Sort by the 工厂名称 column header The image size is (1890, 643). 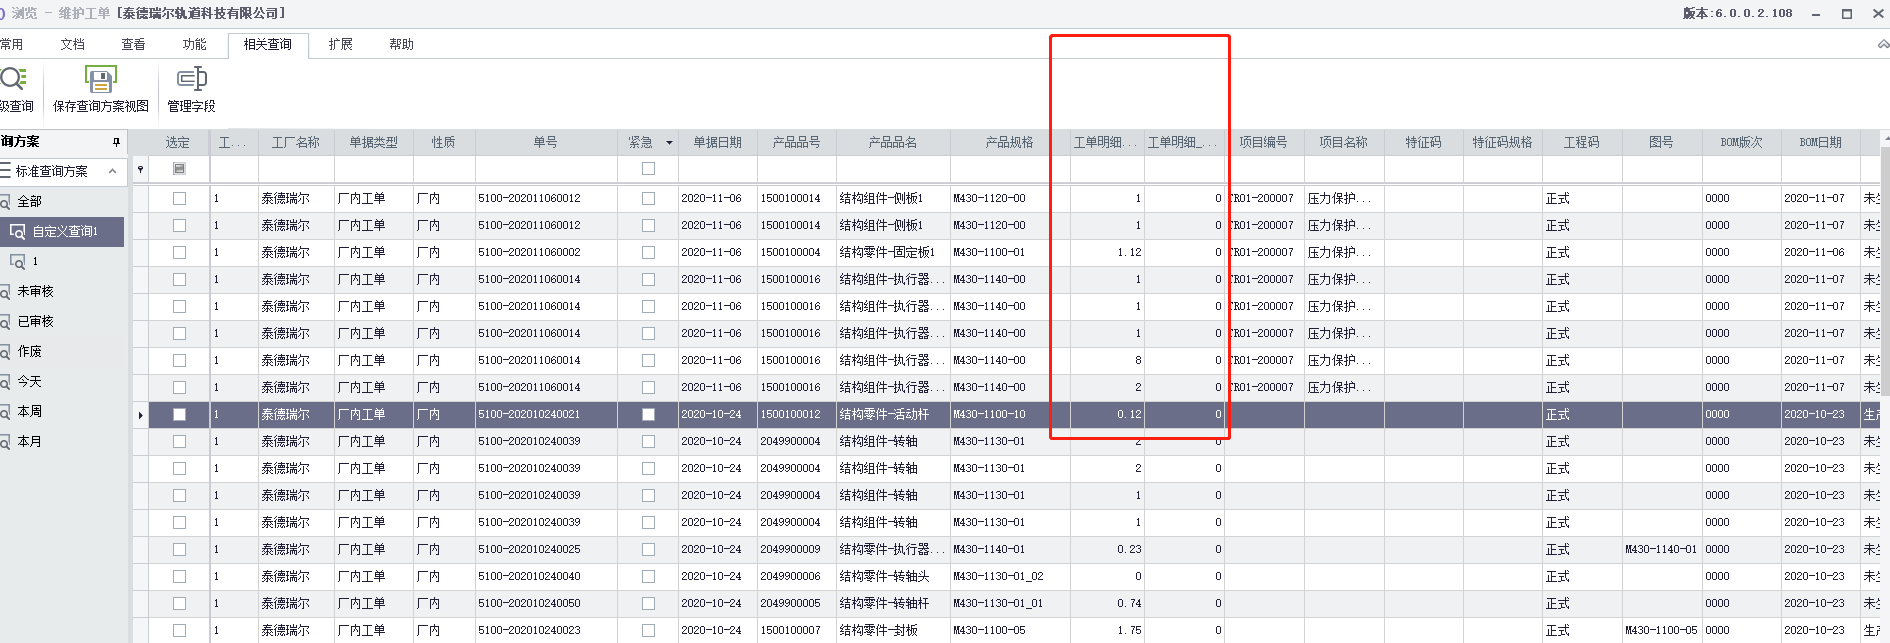click(295, 143)
